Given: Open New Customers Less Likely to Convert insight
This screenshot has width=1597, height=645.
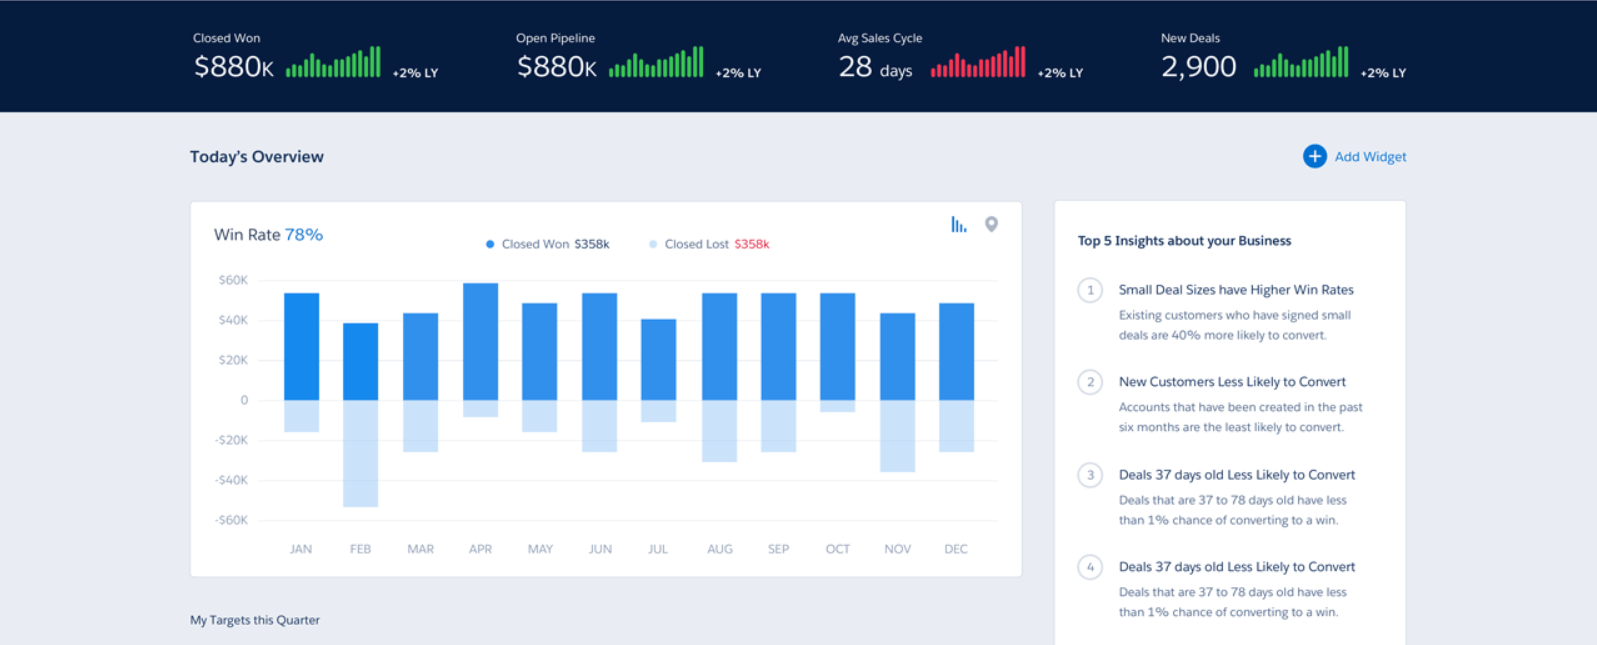Looking at the screenshot, I should tap(1231, 382).
